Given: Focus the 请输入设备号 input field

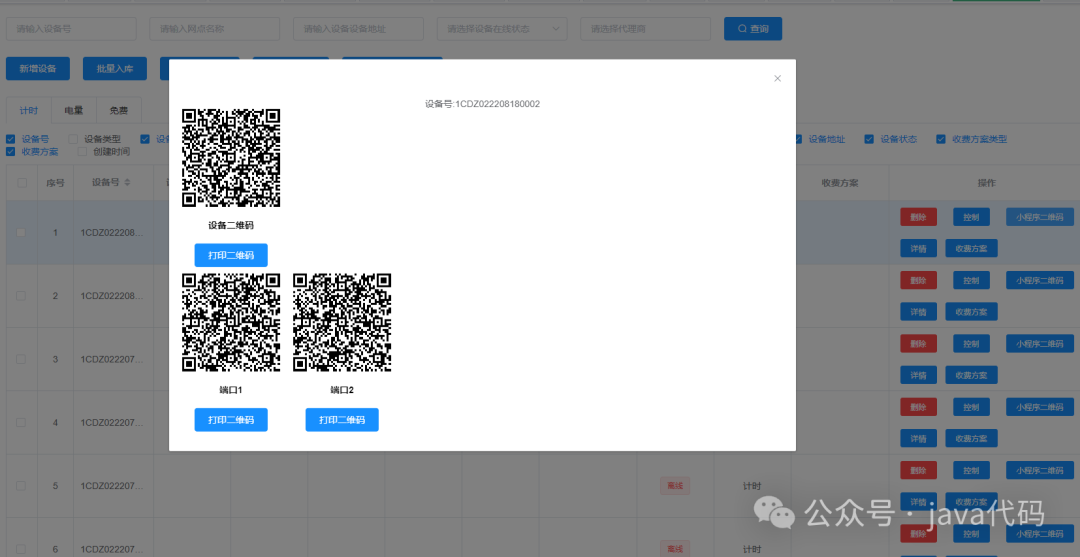Looking at the screenshot, I should [x=71, y=29].
